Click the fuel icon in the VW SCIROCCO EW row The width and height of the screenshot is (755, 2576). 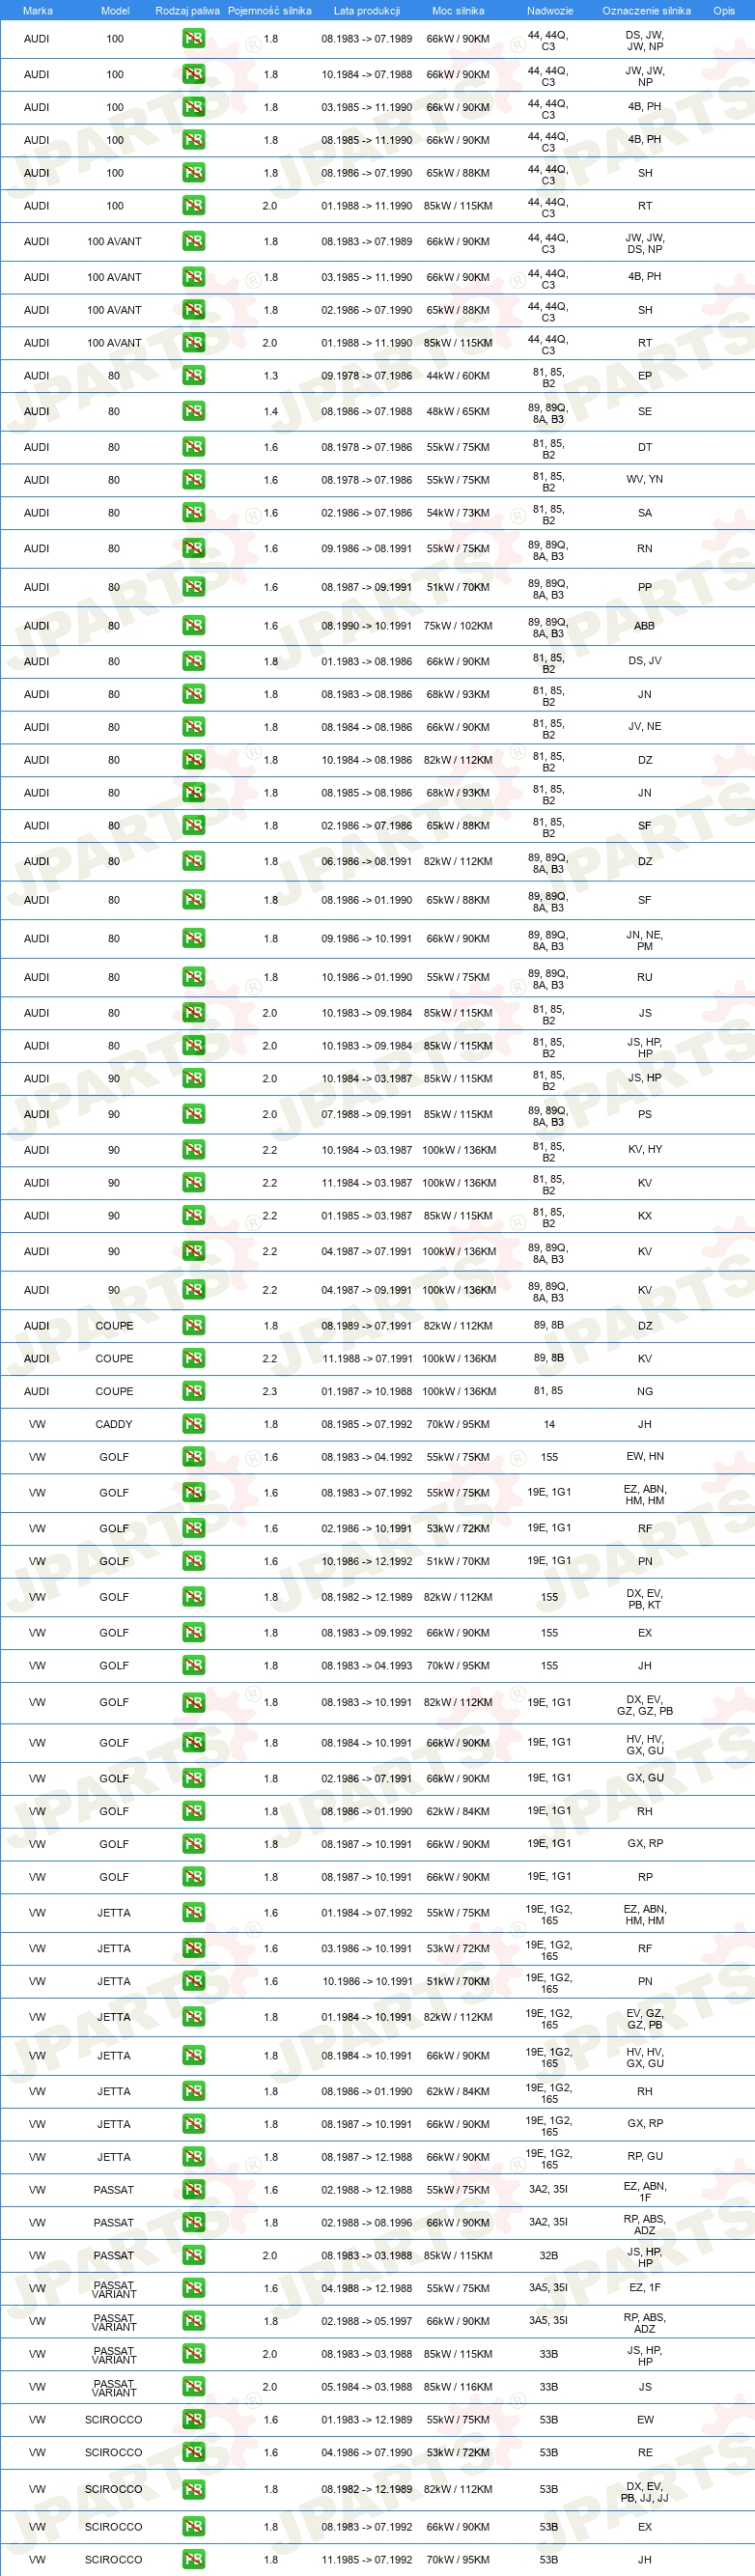(x=194, y=2419)
